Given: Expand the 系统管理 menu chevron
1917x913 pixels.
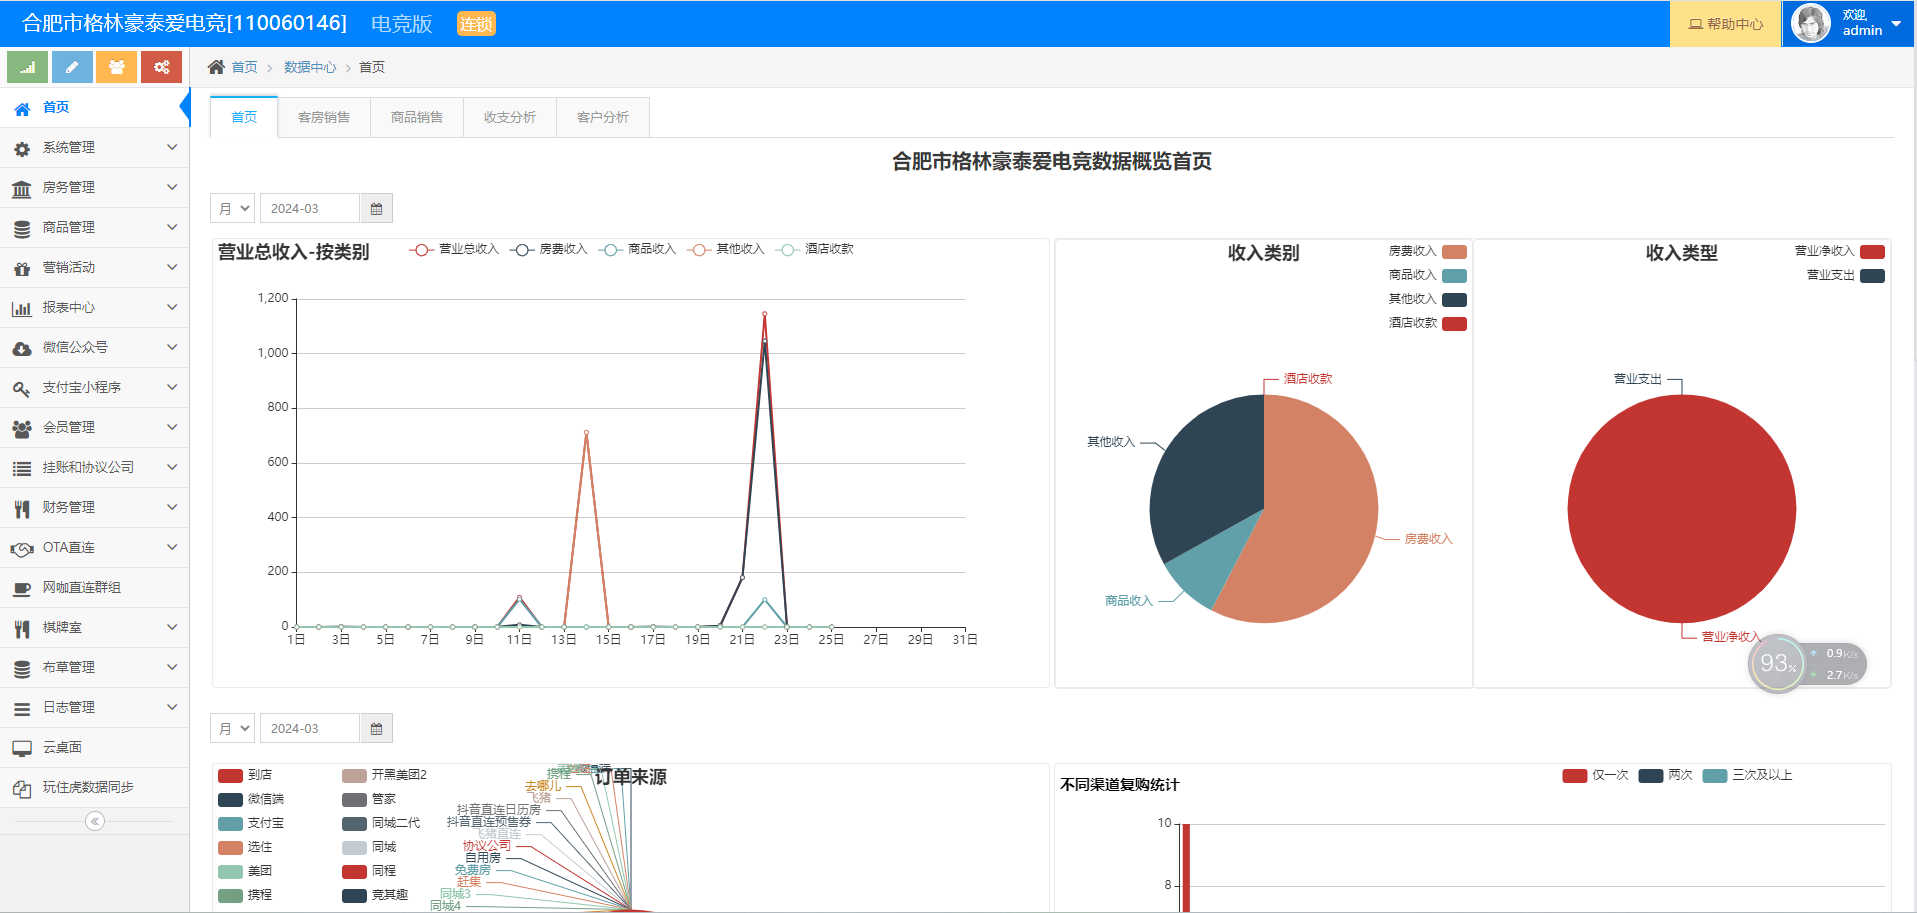Looking at the screenshot, I should coord(172,147).
